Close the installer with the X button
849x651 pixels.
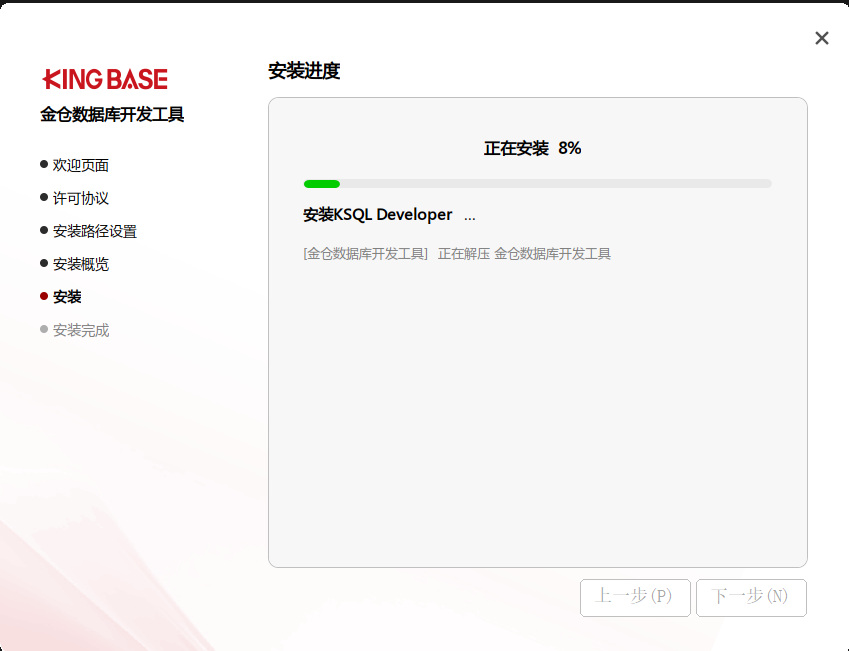tap(821, 38)
